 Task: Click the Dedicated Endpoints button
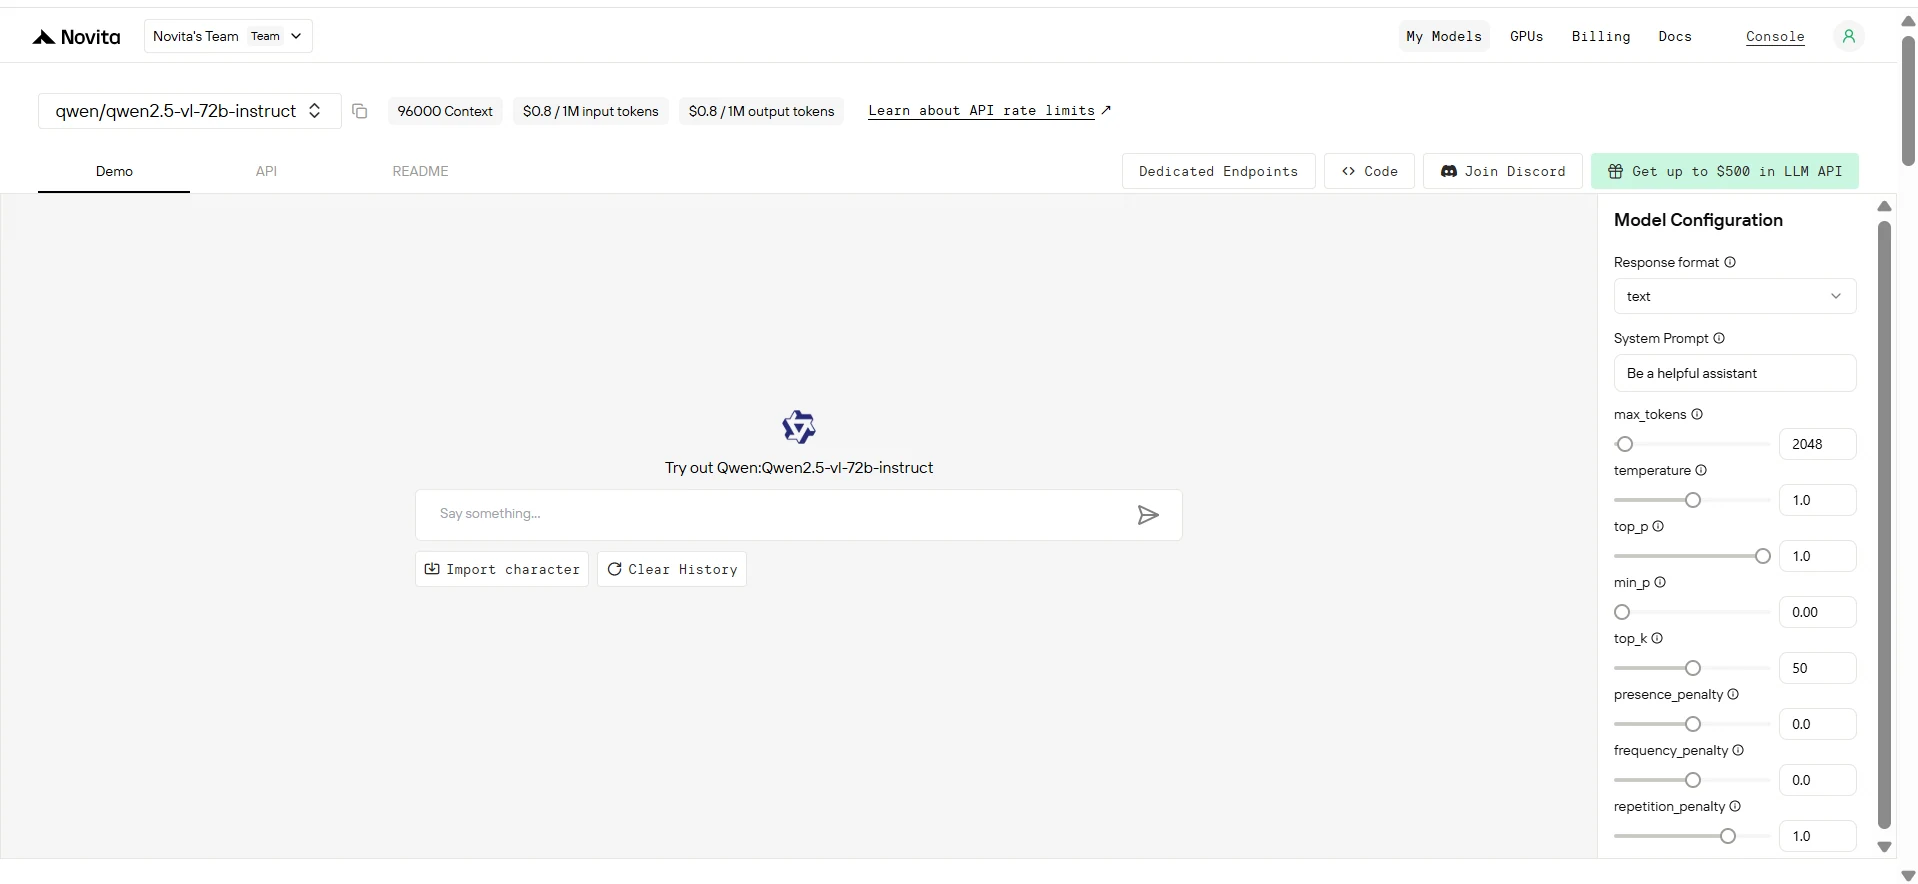coord(1218,171)
